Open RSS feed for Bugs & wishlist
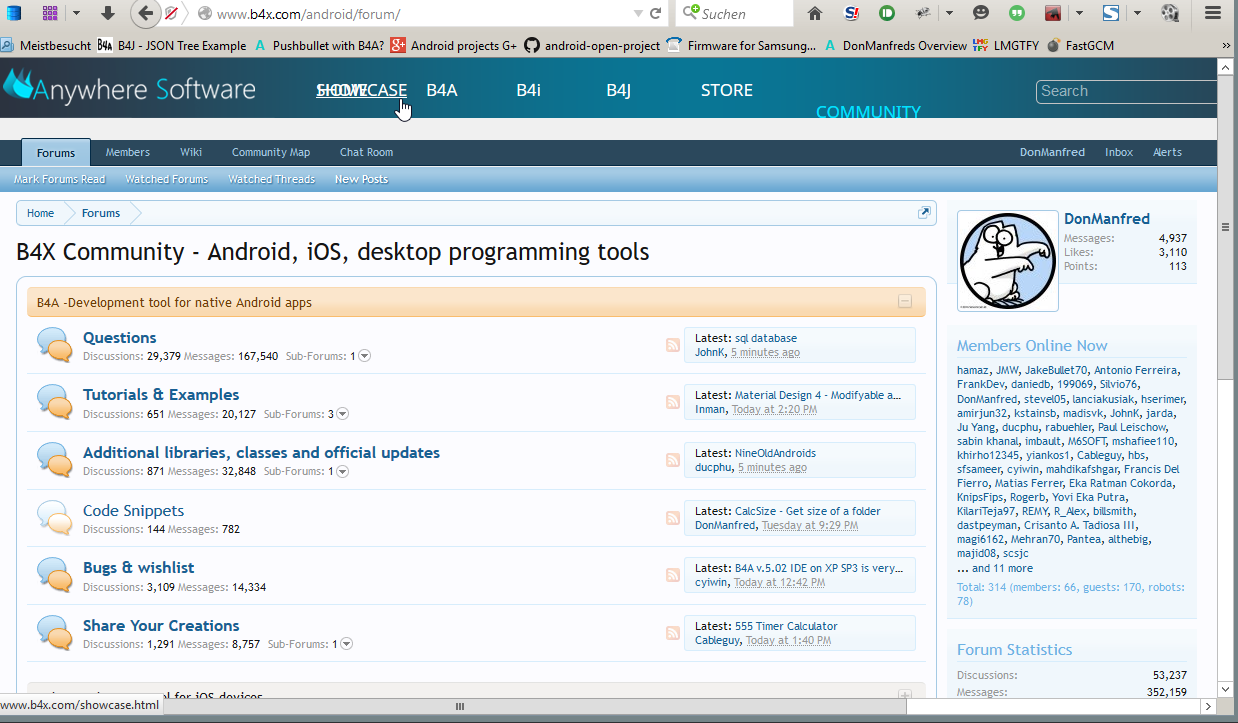The height and width of the screenshot is (723, 1238). 673,575
